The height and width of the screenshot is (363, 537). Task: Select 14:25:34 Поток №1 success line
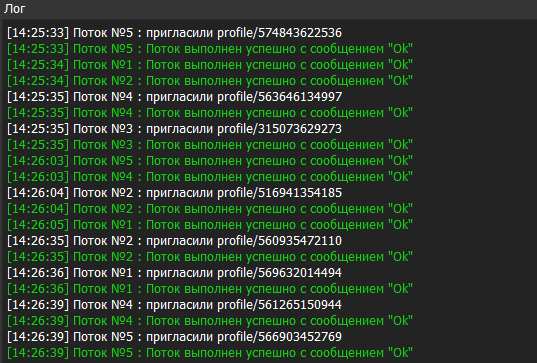coord(210,65)
